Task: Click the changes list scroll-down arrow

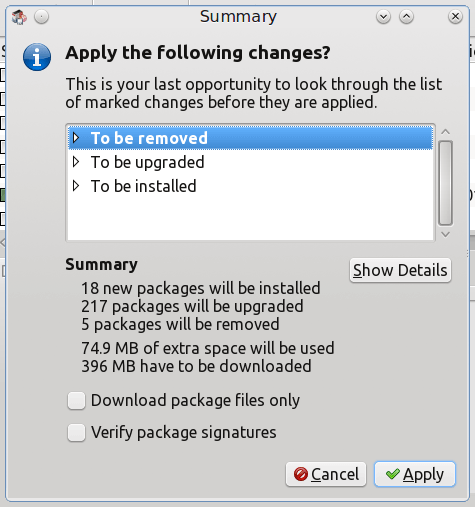Action: coord(446,234)
